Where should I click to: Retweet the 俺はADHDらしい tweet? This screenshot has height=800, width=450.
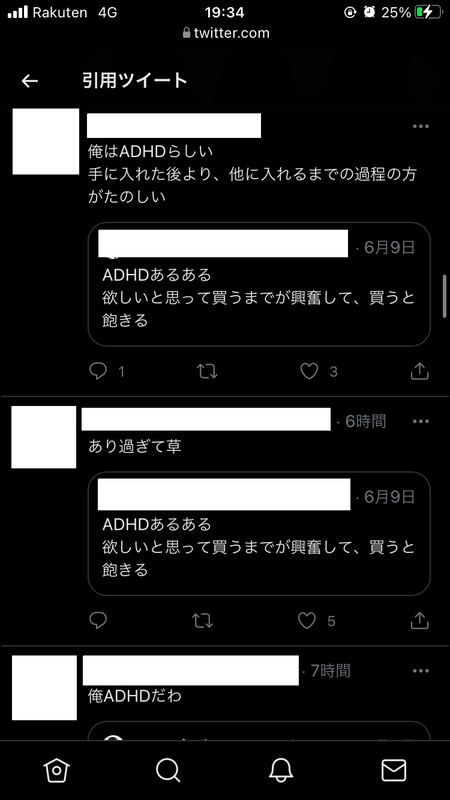click(207, 371)
